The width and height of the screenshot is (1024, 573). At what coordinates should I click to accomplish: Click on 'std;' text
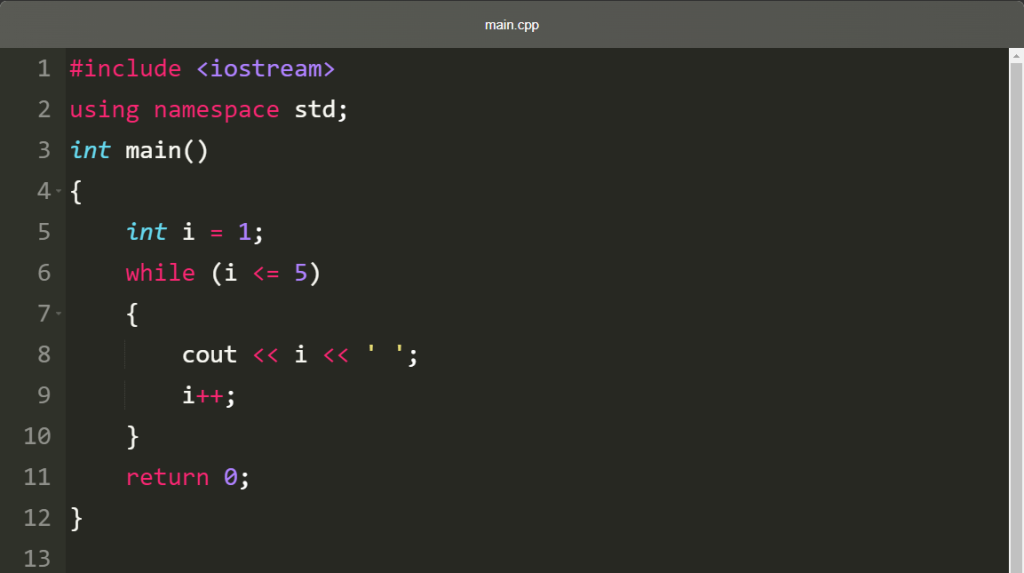click(321, 109)
